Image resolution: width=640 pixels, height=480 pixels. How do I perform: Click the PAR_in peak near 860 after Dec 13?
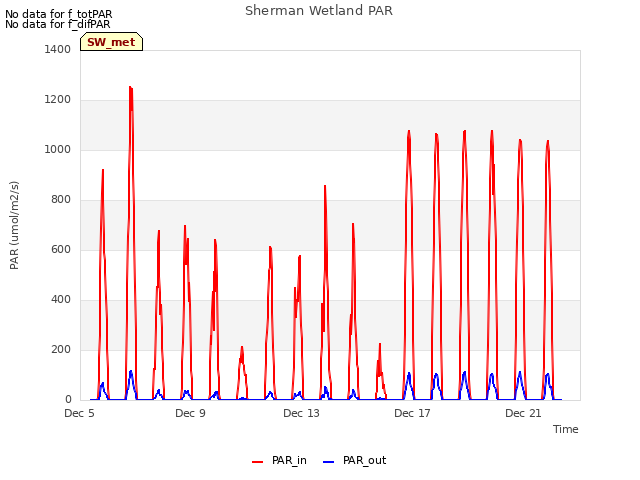coord(325,186)
